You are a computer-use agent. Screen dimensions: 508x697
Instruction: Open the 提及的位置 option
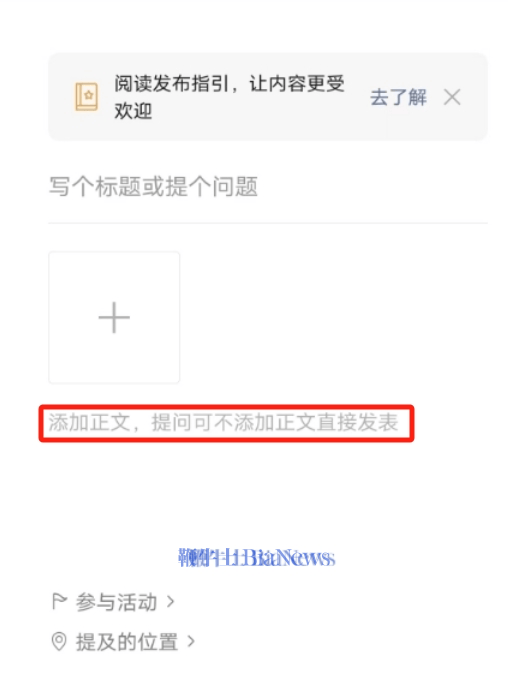click(x=127, y=642)
